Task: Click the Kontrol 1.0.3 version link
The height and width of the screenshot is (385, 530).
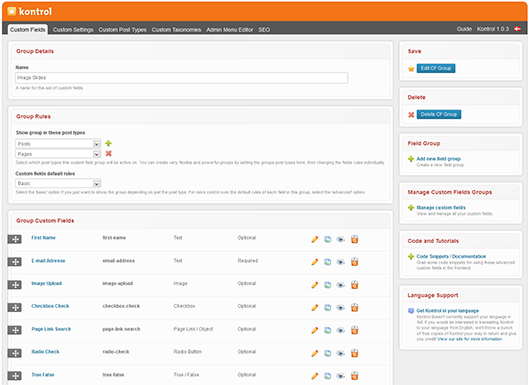Action: [x=493, y=29]
